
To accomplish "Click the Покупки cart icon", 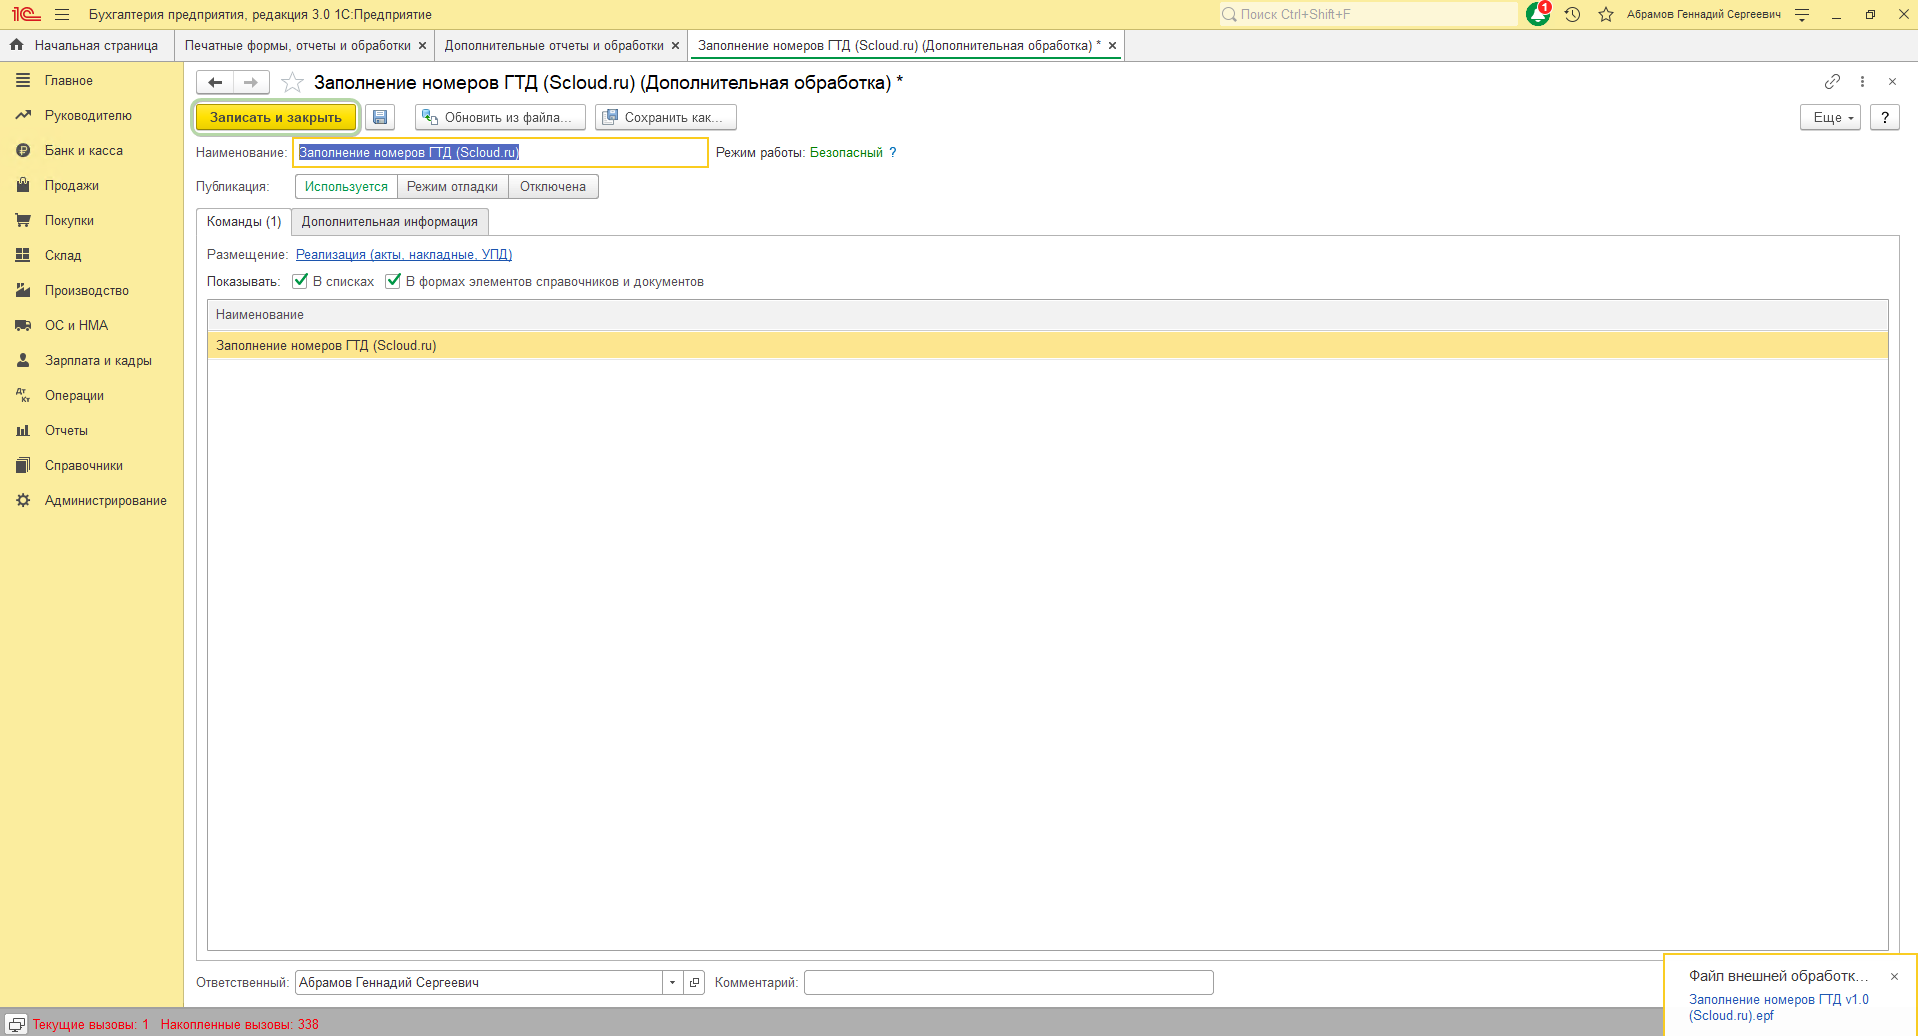I will 23,220.
